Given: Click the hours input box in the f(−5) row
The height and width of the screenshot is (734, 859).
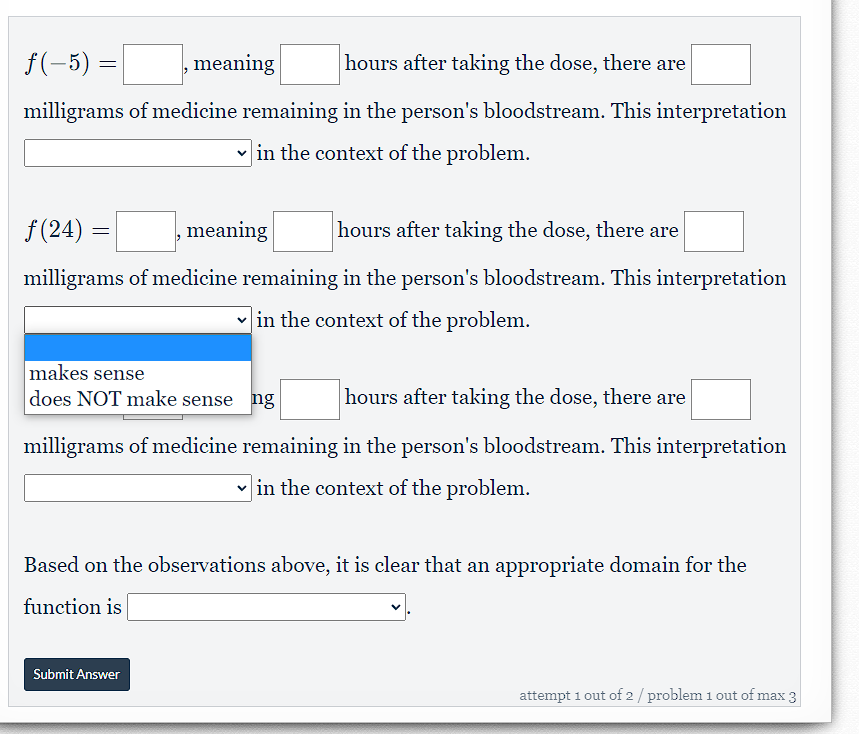Looking at the screenshot, I should [310, 65].
